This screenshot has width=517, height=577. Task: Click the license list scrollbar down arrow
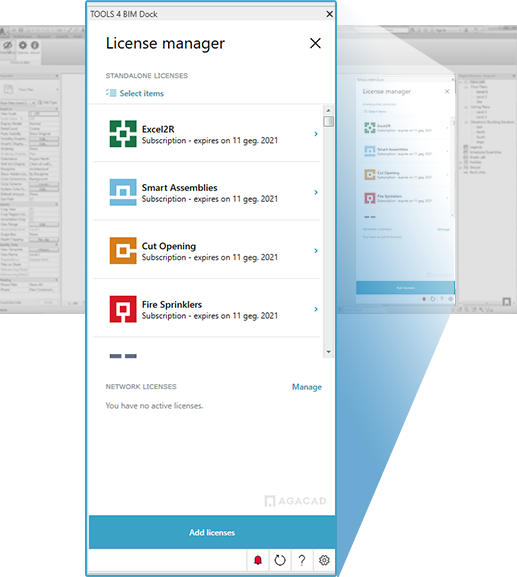coord(328,352)
